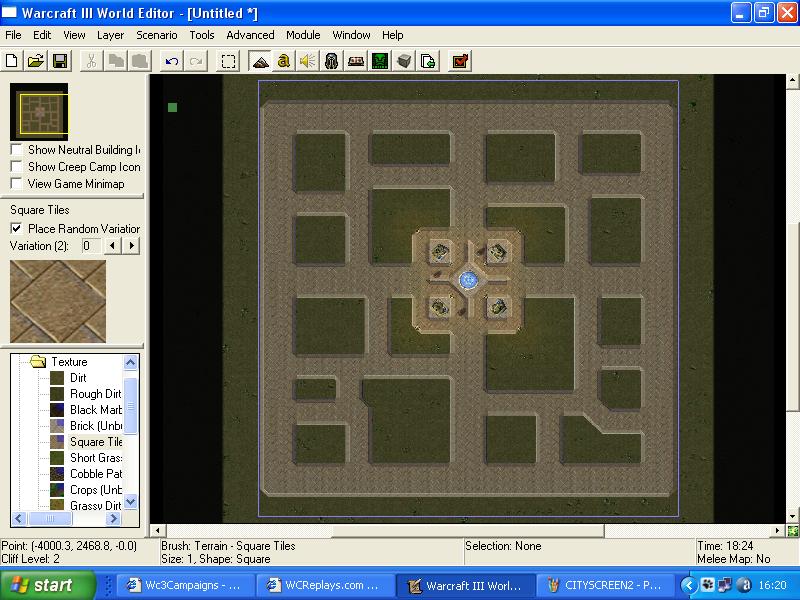Viewport: 800px width, 600px height.
Task: Switch to WCReplays.com taskbar window
Action: click(x=326, y=585)
